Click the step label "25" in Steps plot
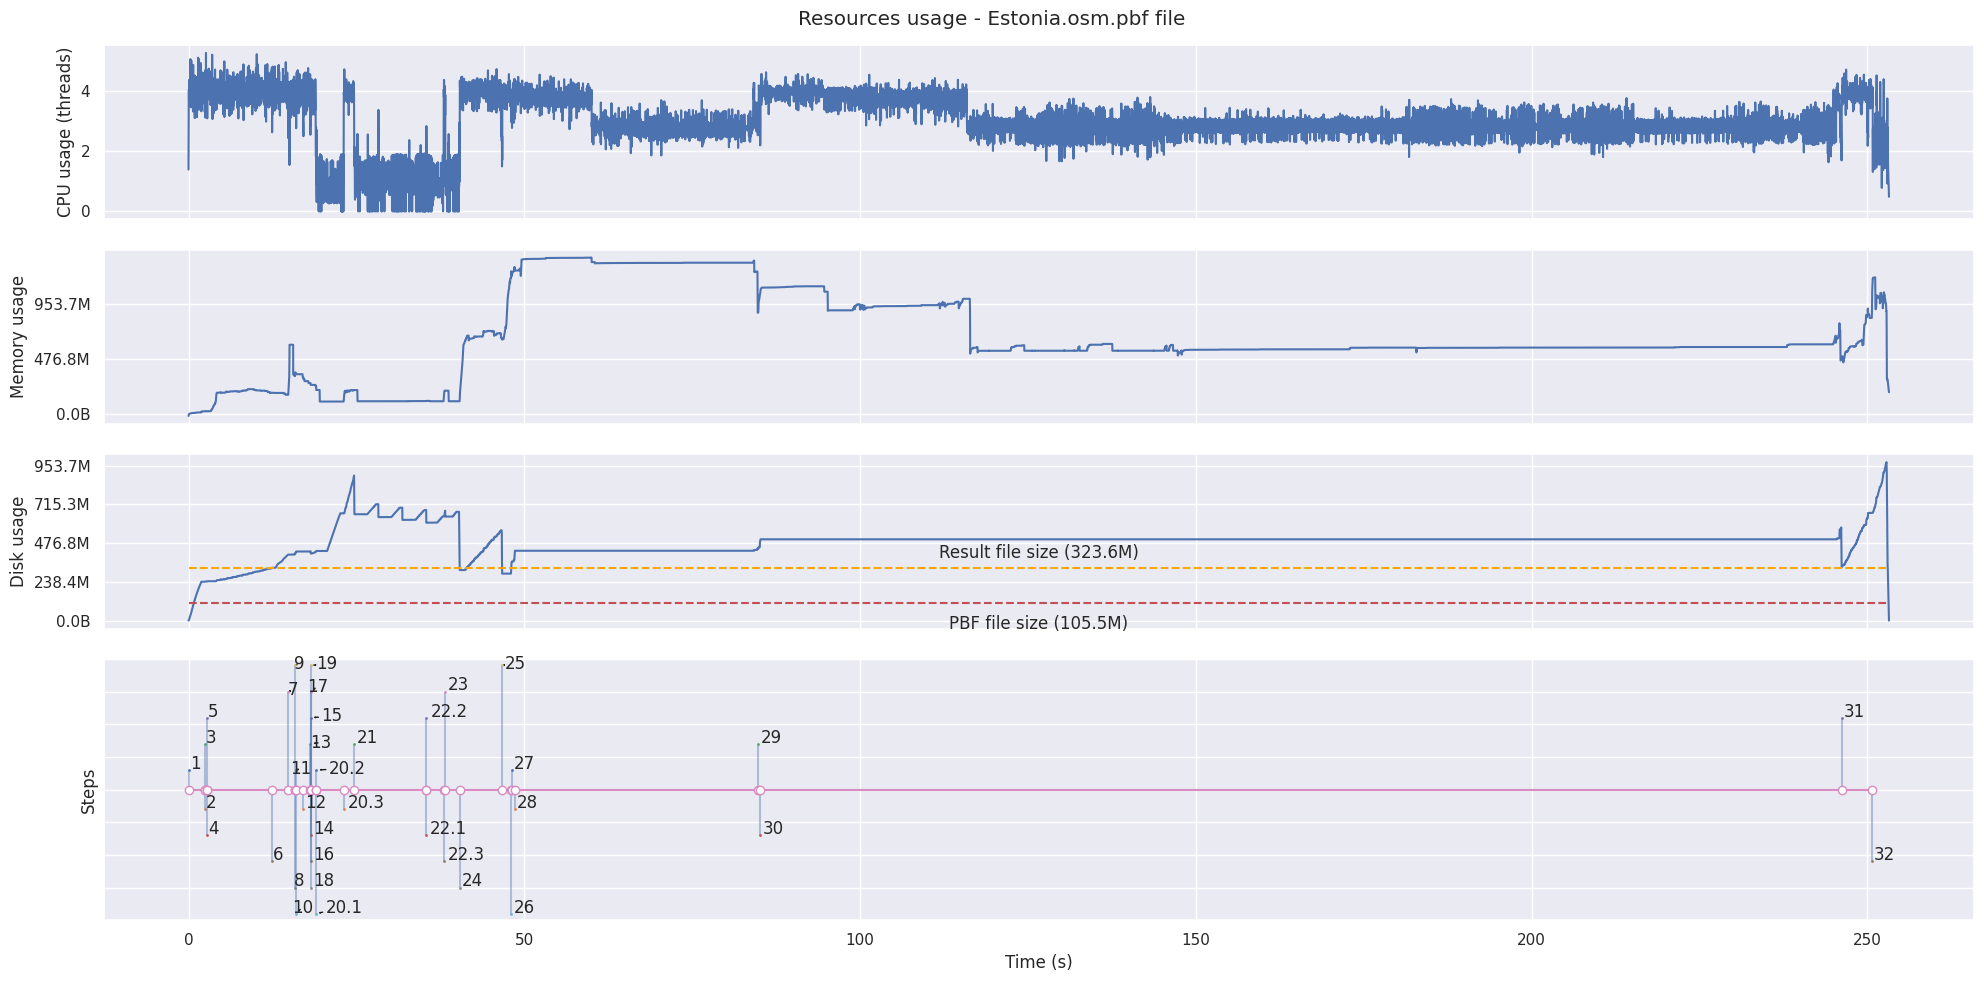Image resolution: width=1984 pixels, height=982 pixels. pos(515,664)
